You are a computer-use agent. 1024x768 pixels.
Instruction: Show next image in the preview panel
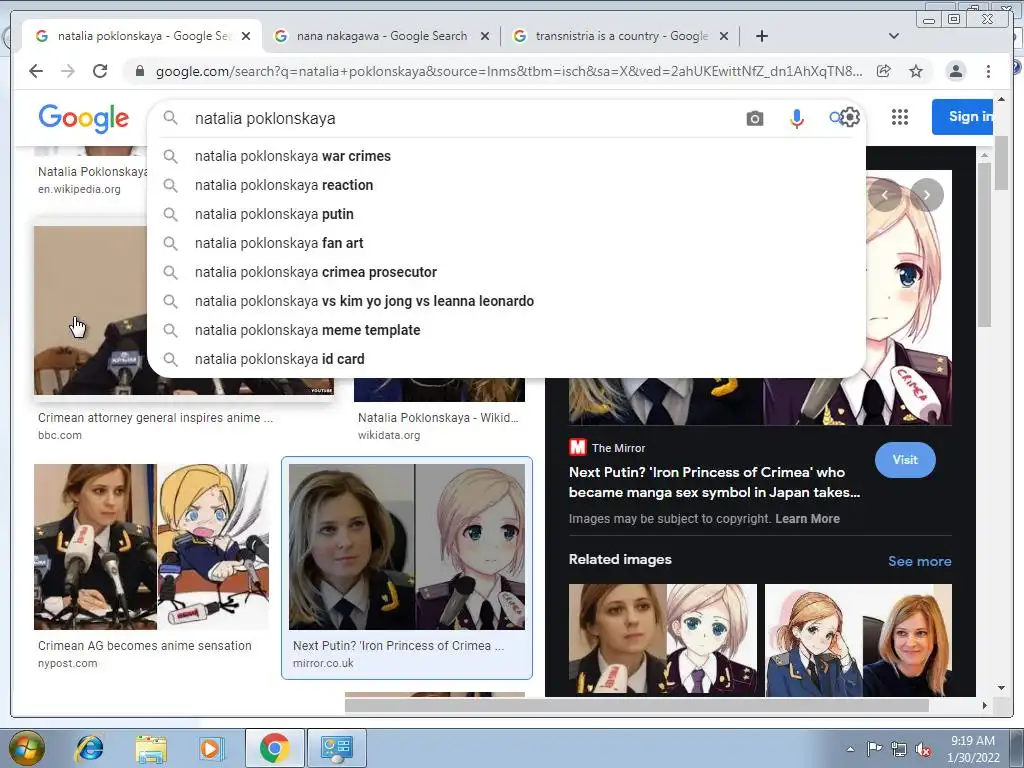927,195
